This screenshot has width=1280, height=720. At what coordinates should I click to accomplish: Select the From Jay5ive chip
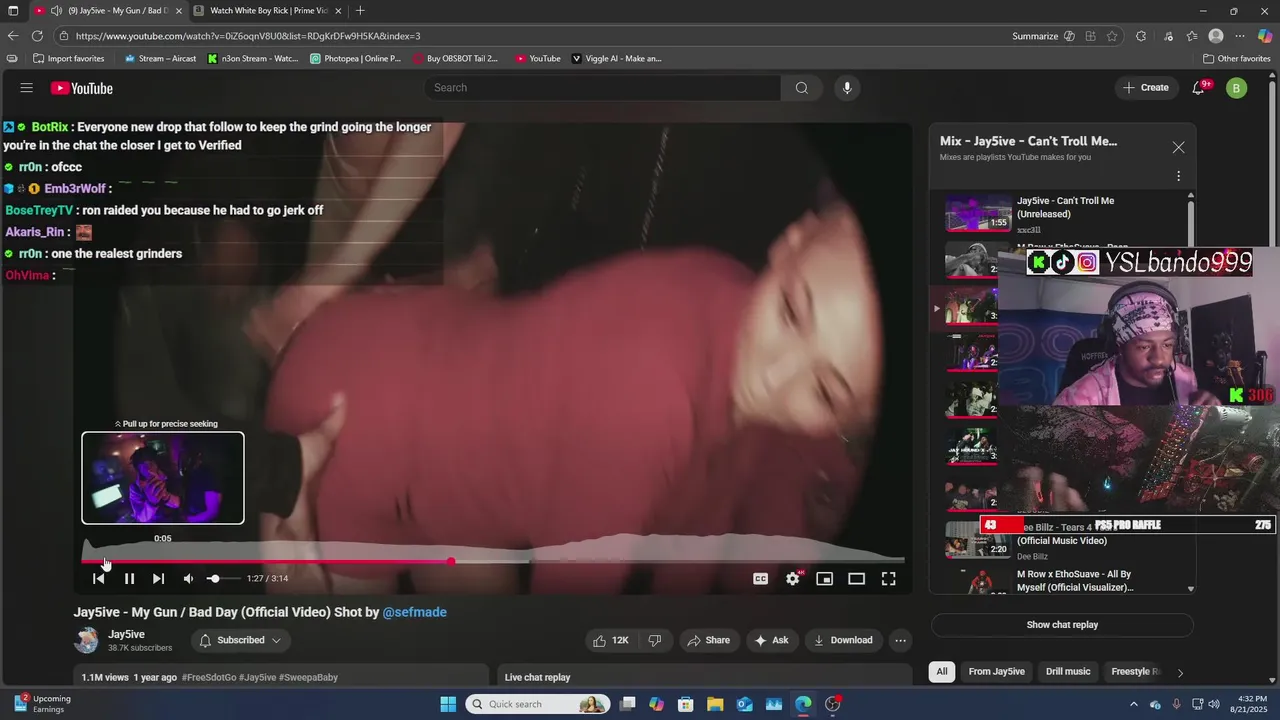coord(996,672)
